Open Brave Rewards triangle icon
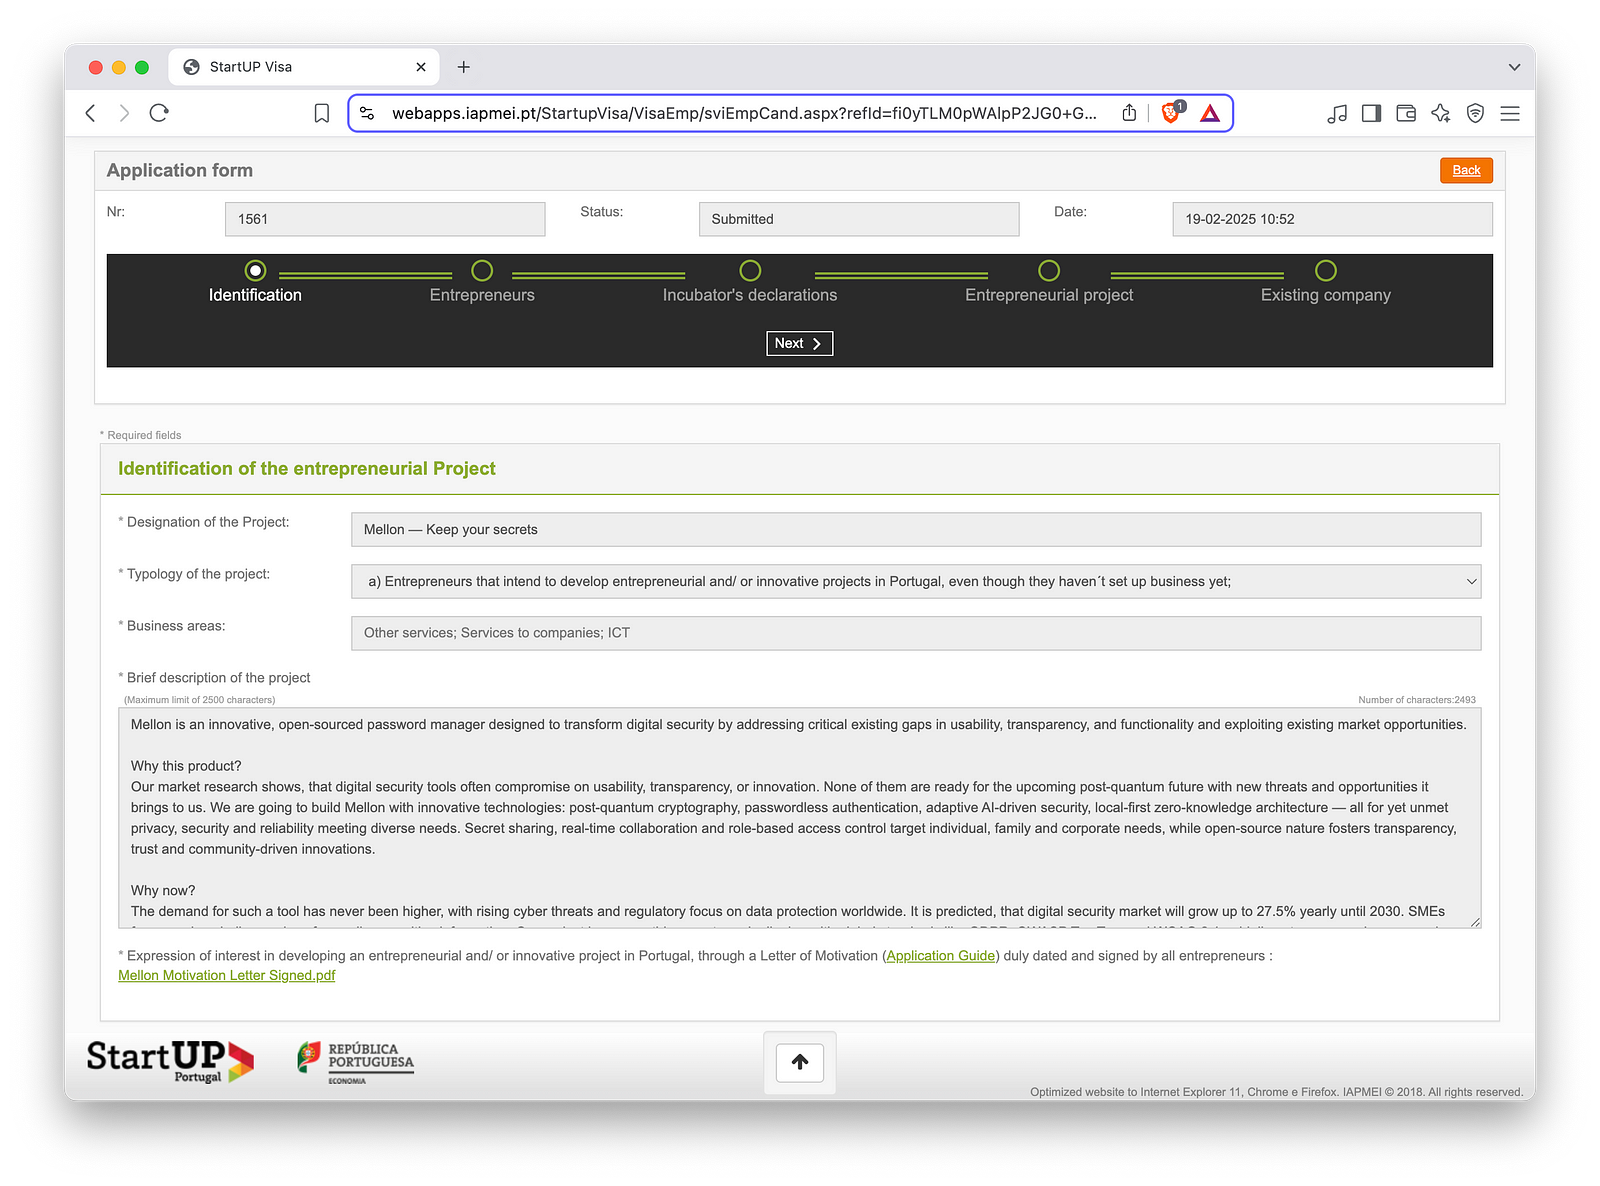The height and width of the screenshot is (1186, 1600). [1210, 113]
